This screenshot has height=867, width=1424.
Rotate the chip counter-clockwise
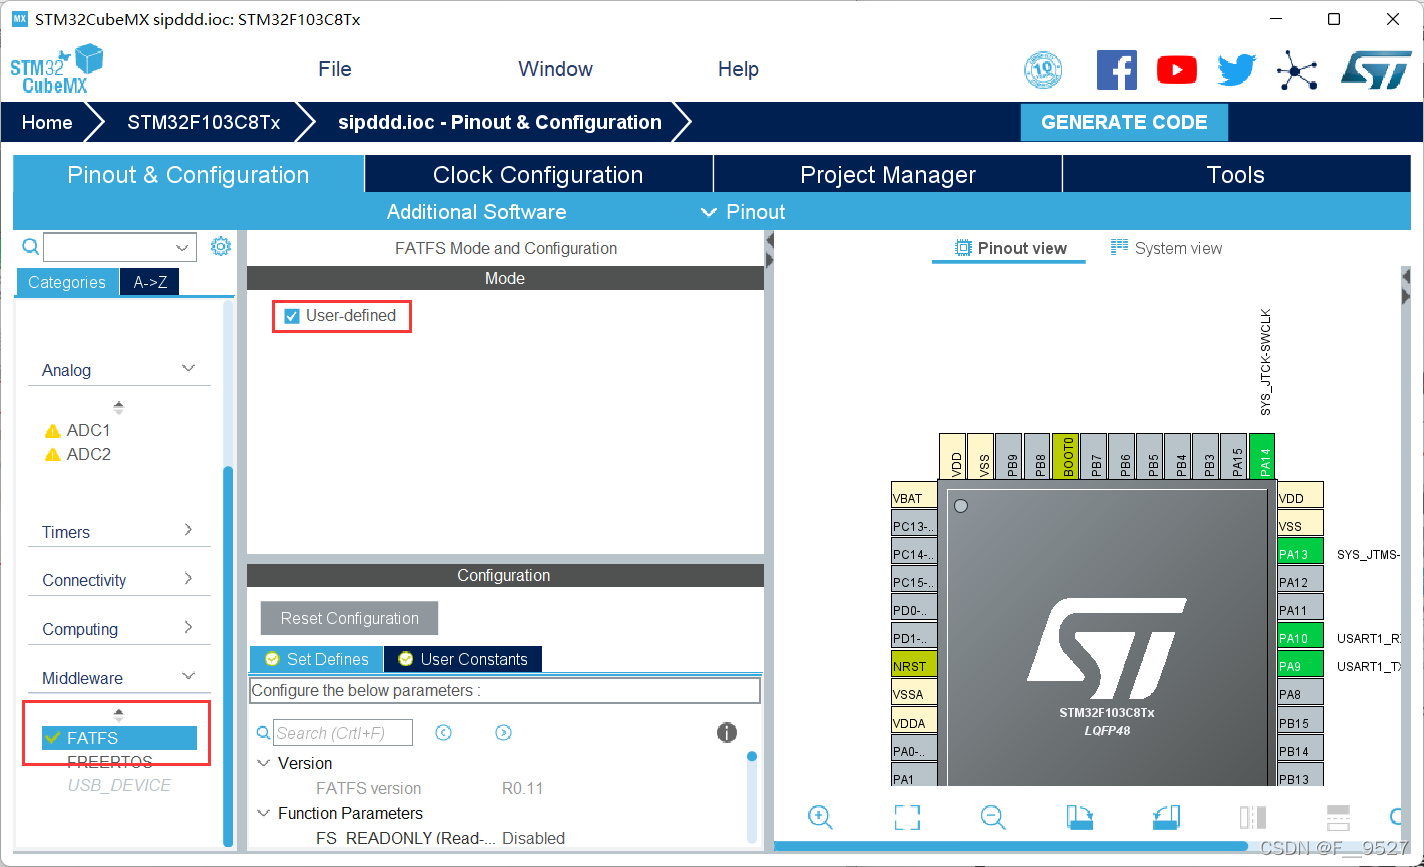(x=1166, y=817)
